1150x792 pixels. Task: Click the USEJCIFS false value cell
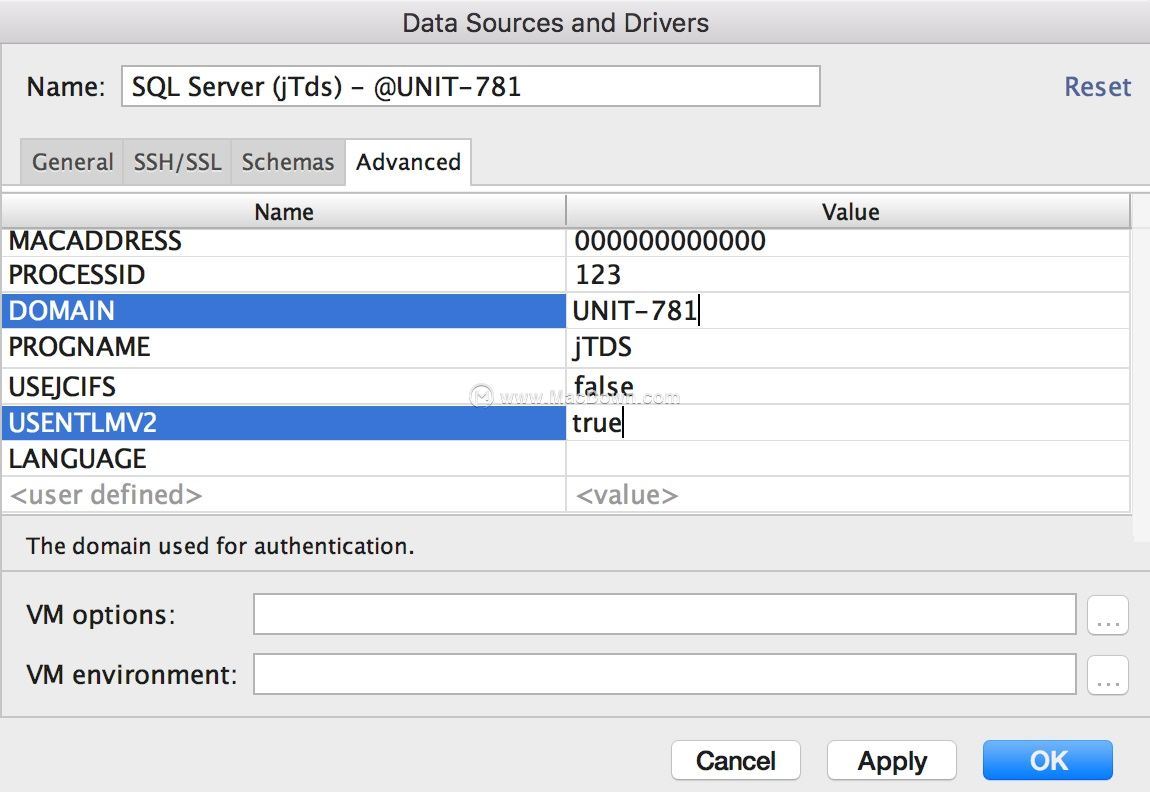(x=847, y=386)
